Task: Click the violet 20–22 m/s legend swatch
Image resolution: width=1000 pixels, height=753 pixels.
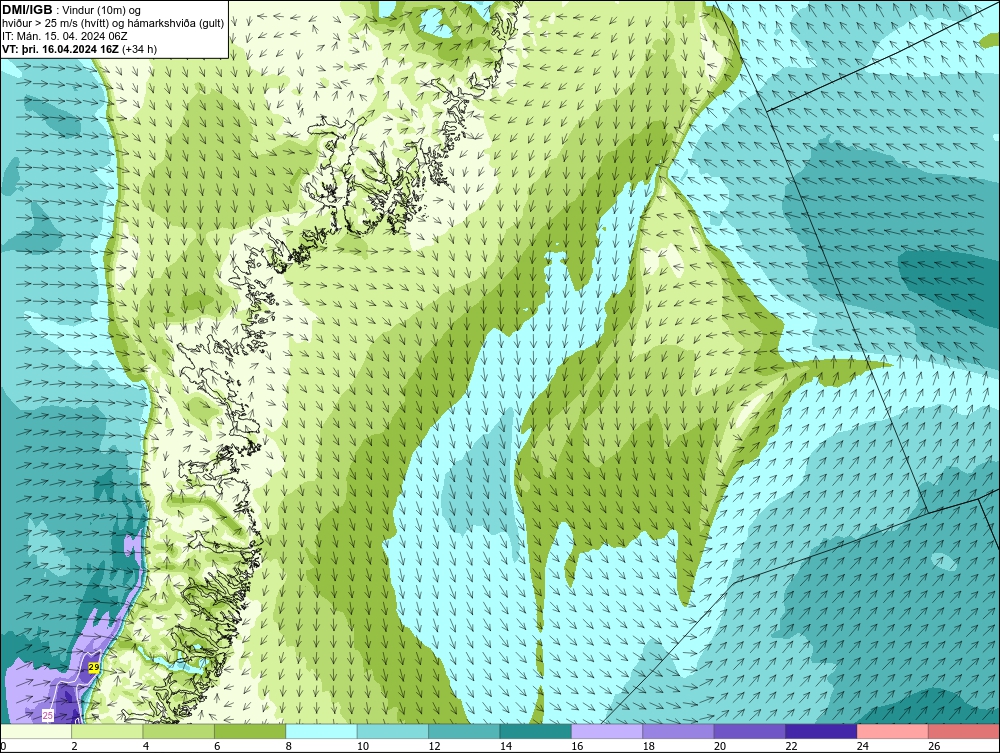Action: pyautogui.click(x=750, y=731)
